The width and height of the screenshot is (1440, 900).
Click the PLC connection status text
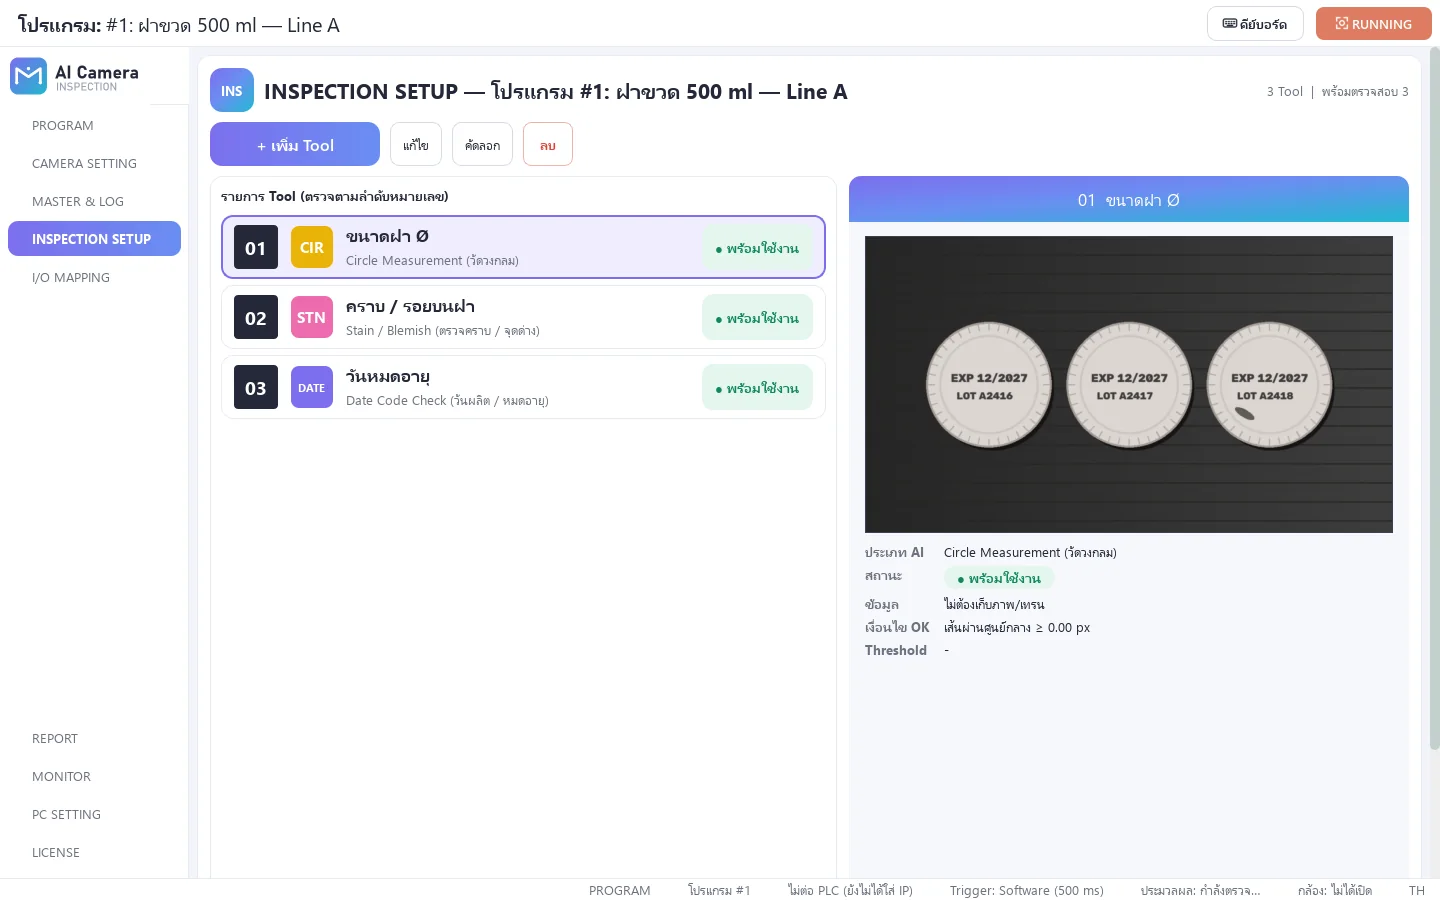(x=850, y=890)
